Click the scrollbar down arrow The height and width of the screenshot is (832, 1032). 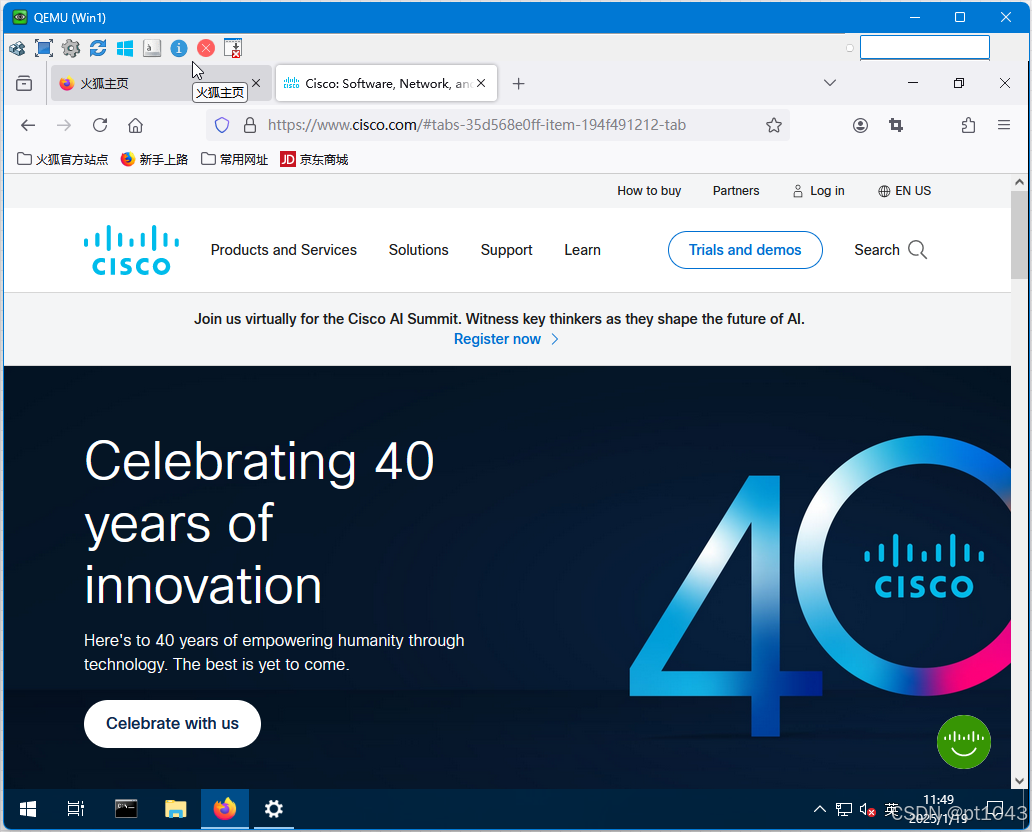[x=1019, y=781]
